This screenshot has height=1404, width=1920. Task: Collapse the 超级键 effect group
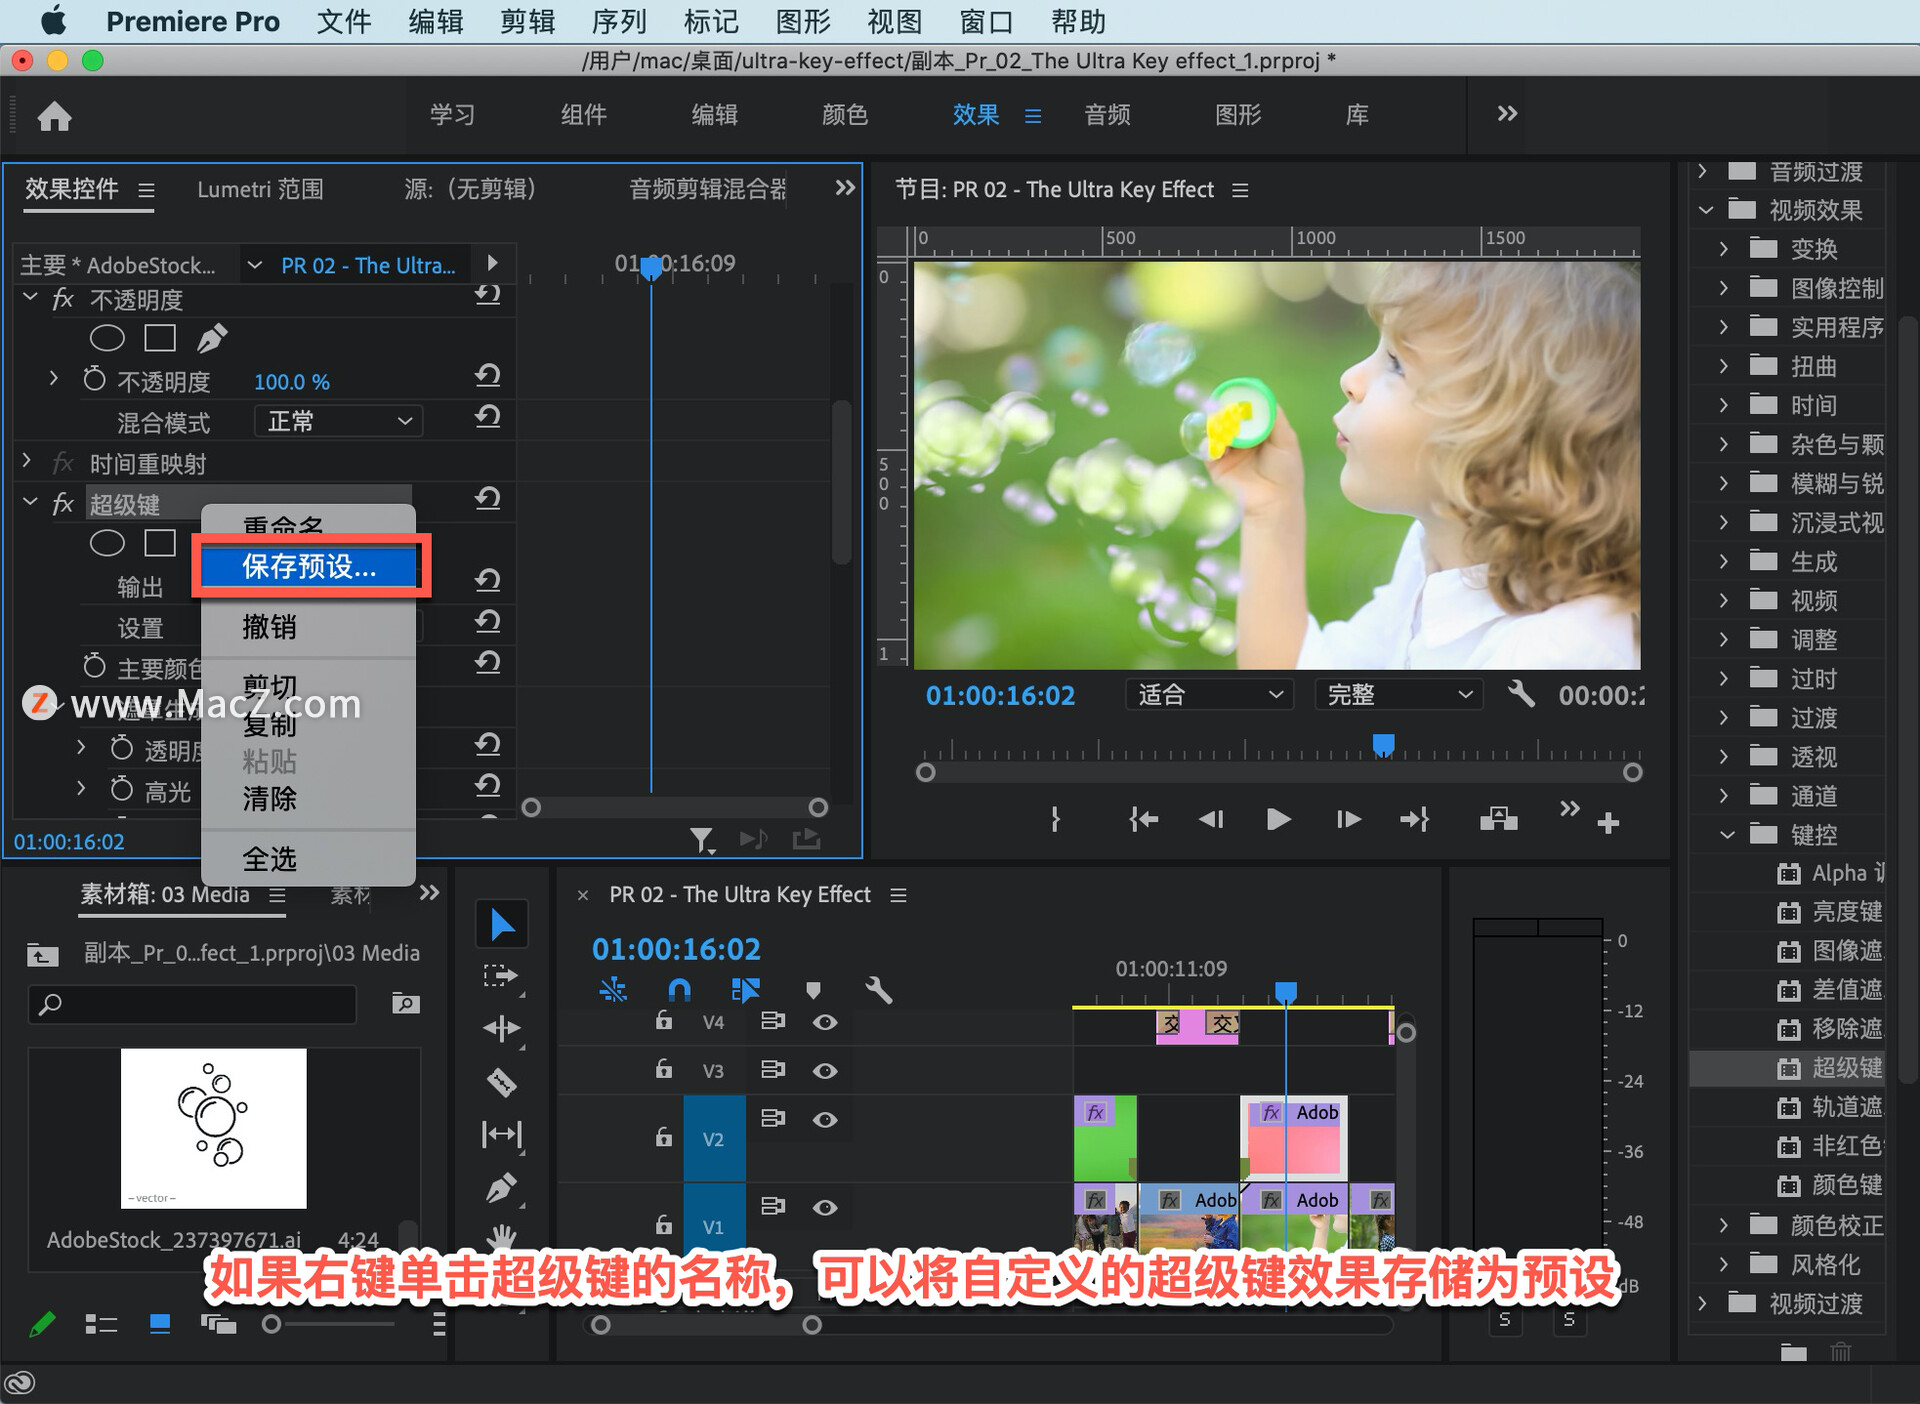(x=30, y=502)
